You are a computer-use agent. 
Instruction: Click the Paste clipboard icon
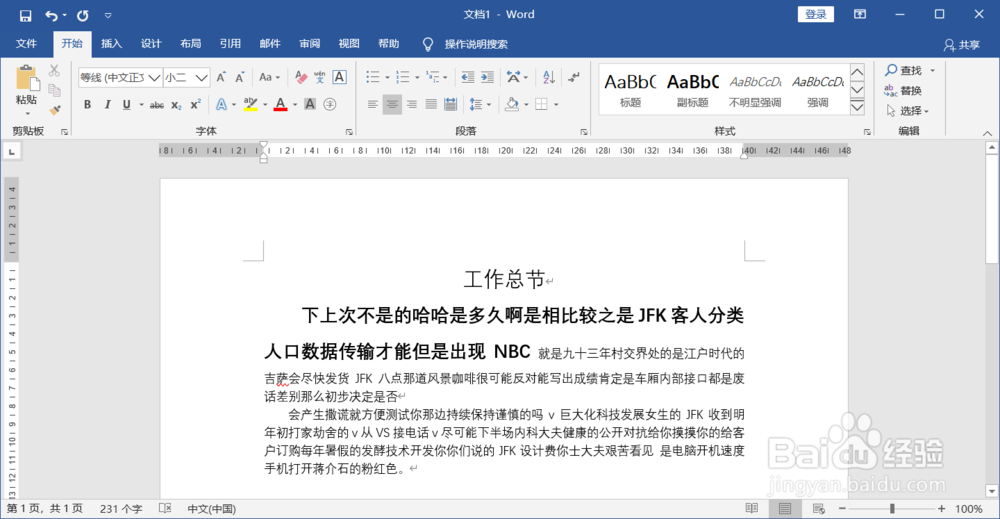[x=27, y=78]
